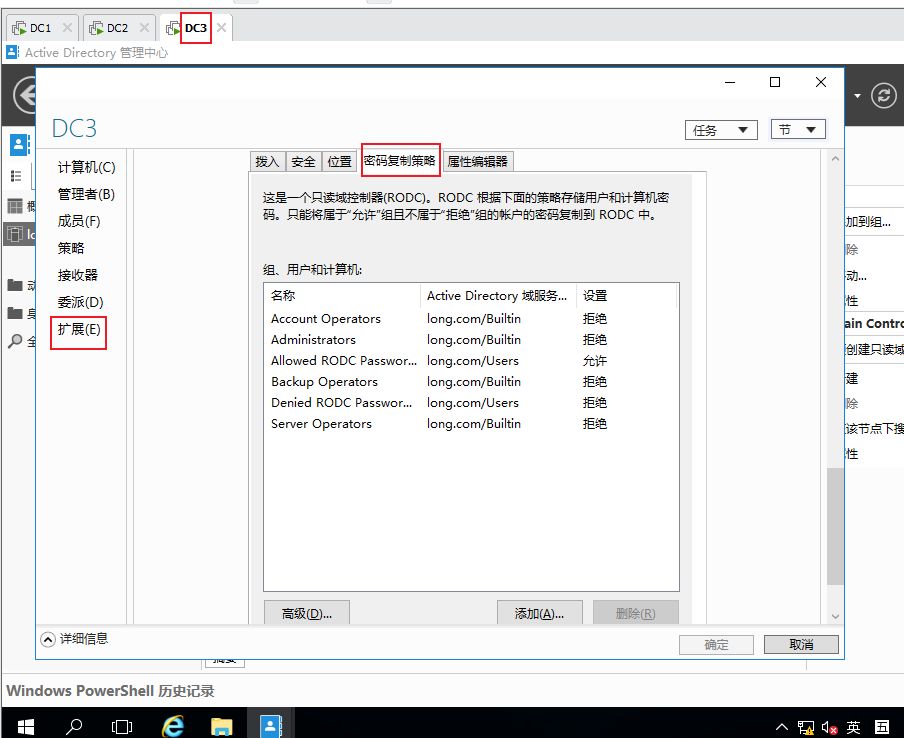Open the dropdown arrow next to refresh
This screenshot has width=904, height=738.
[x=857, y=96]
